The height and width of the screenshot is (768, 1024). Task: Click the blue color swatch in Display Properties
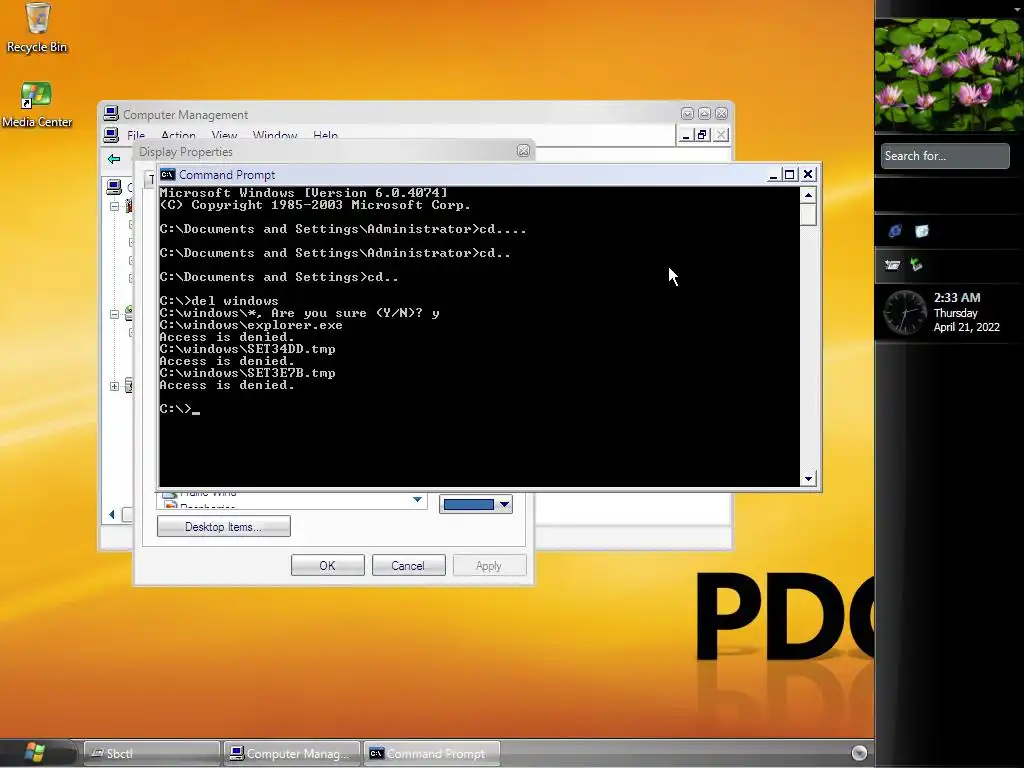pyautogui.click(x=469, y=504)
